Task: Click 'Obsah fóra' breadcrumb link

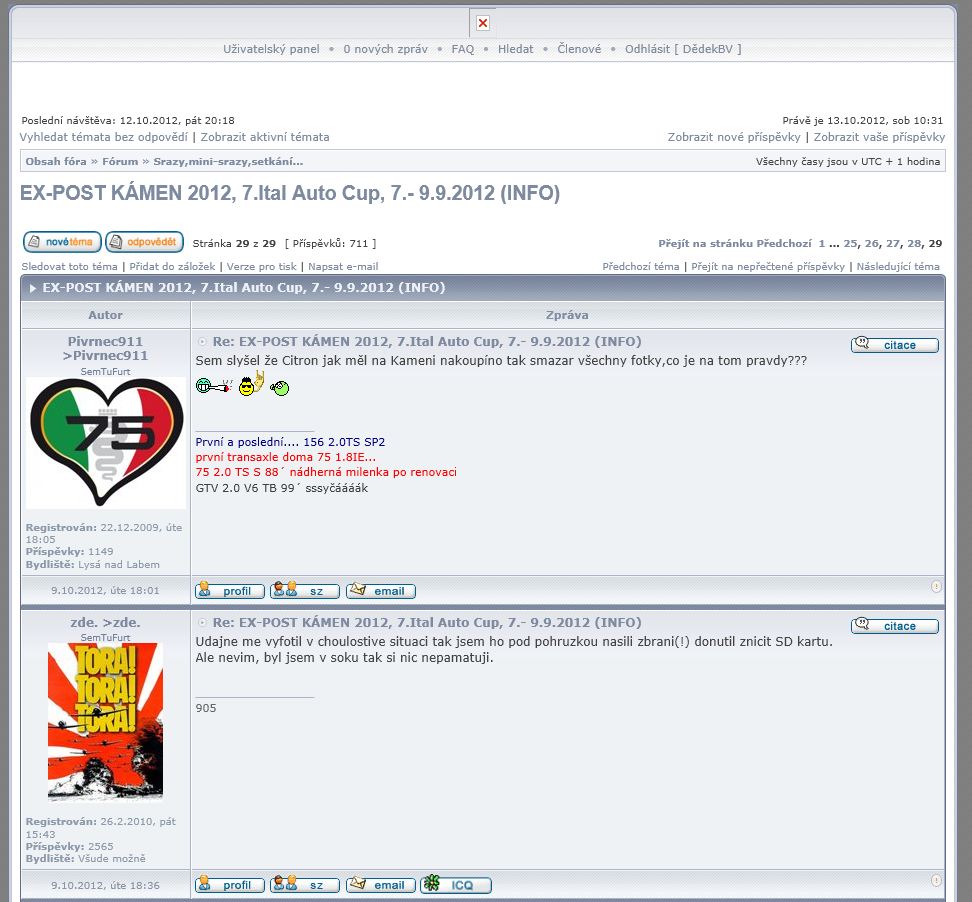Action: pos(56,161)
